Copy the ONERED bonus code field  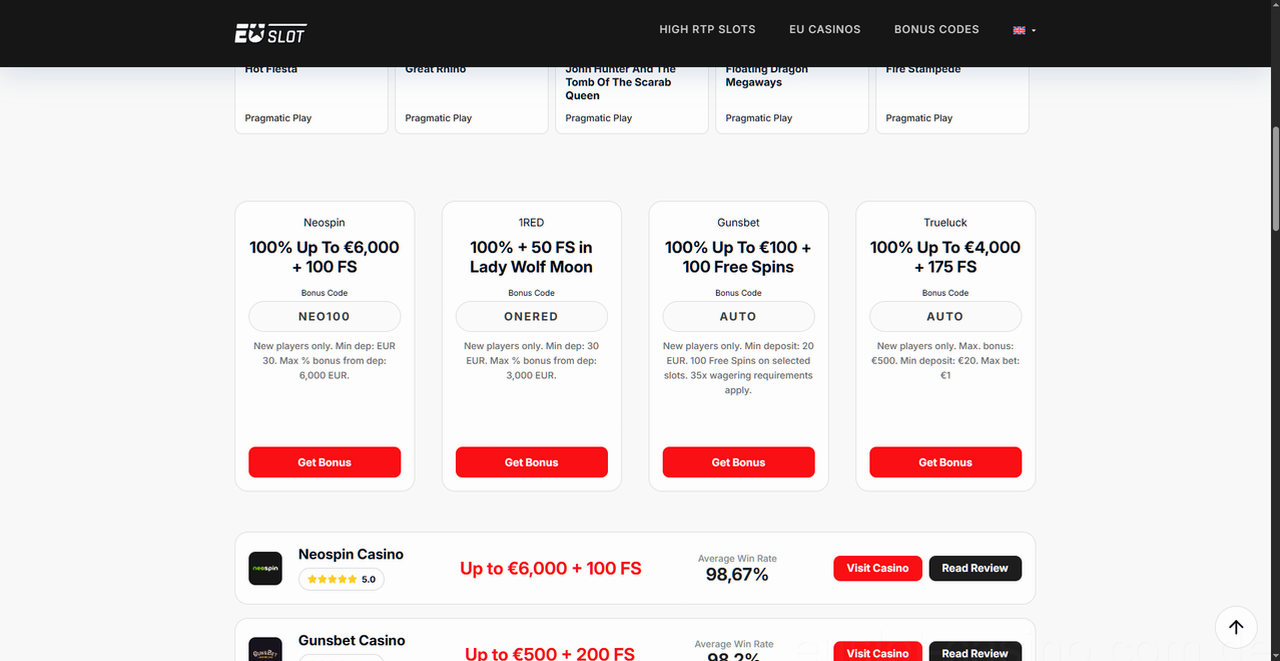tap(532, 316)
